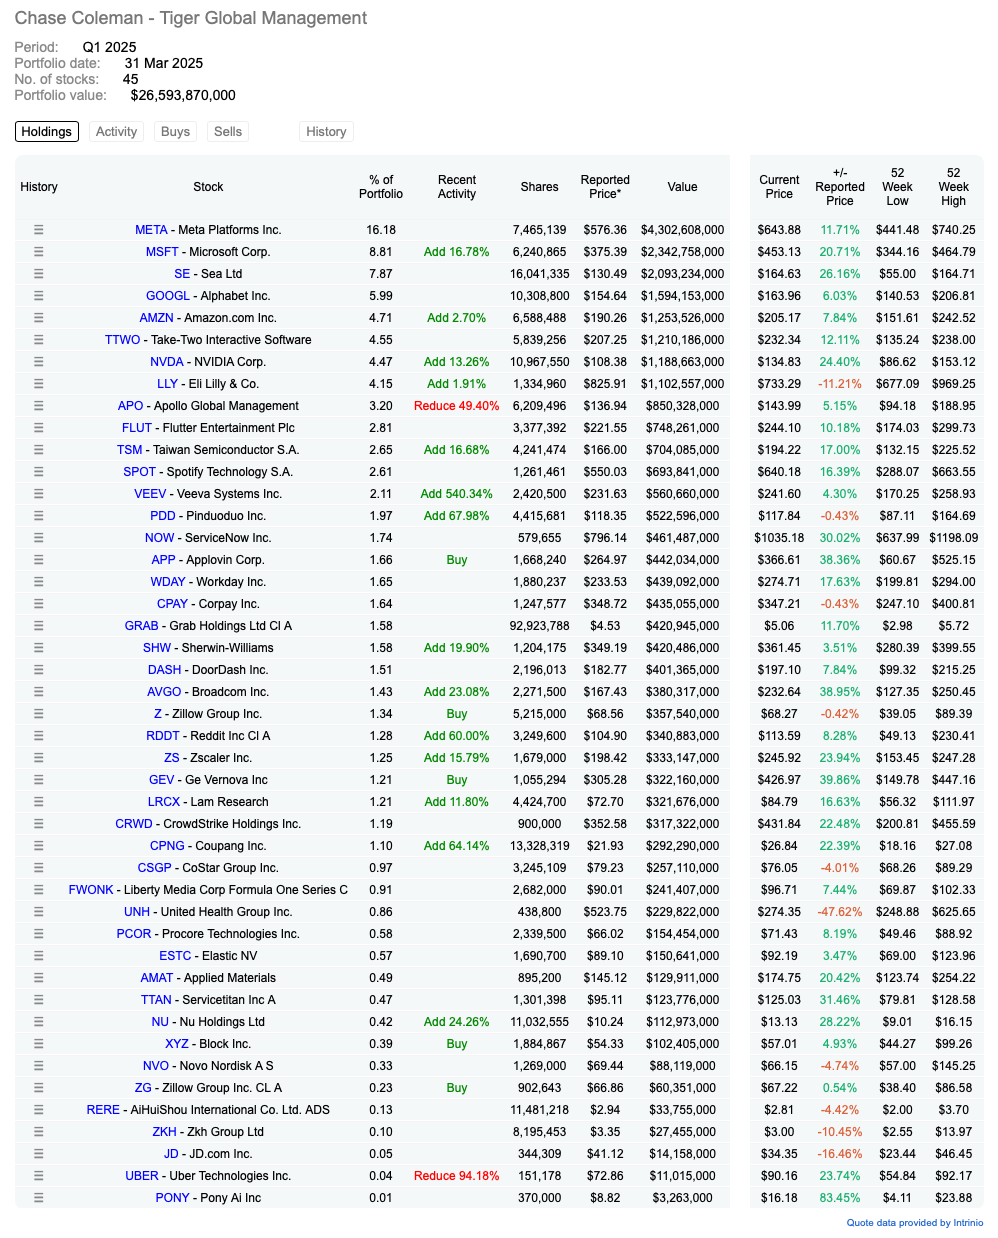This screenshot has width=998, height=1238.
Task: Open history icon for PDD row
Action: click(x=39, y=516)
